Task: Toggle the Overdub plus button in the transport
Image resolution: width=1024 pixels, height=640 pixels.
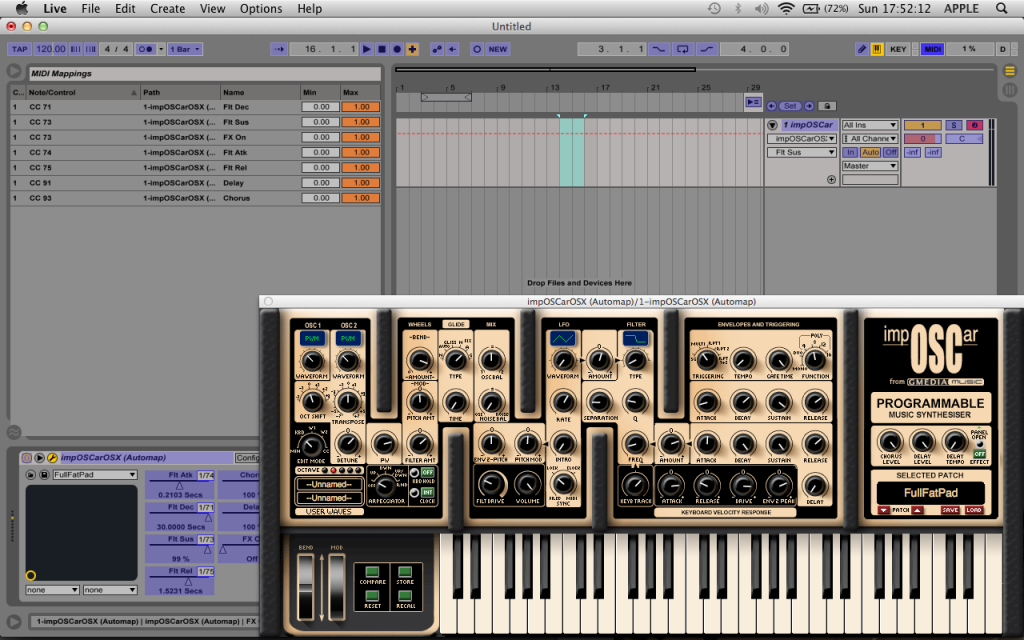Action: click(x=413, y=49)
